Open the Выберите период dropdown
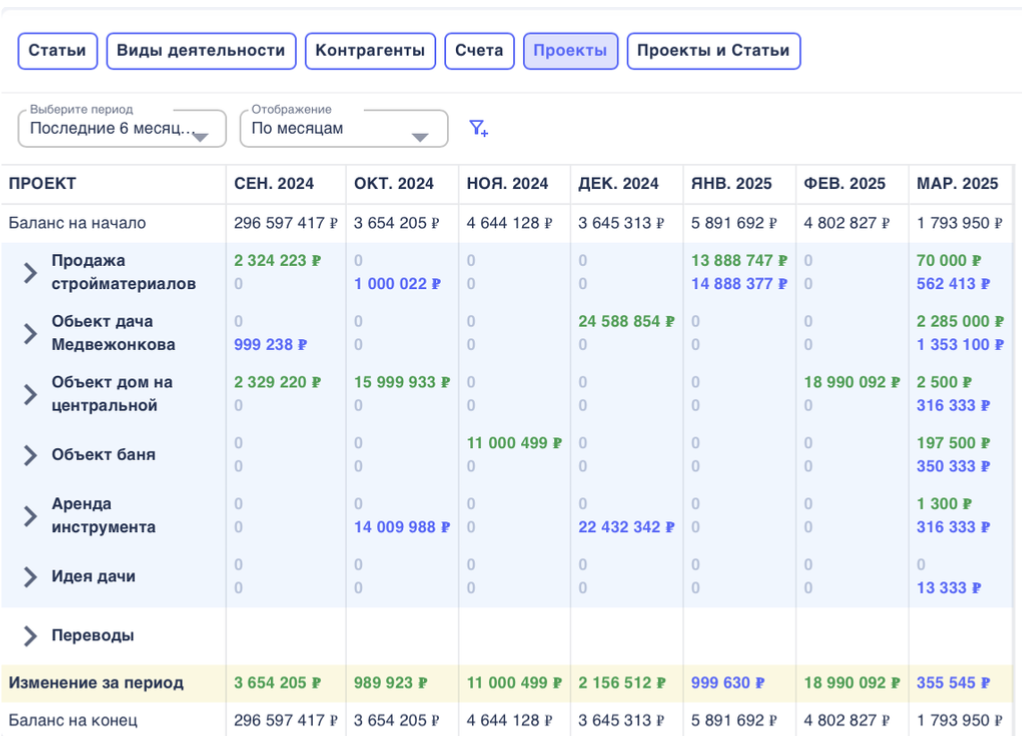This screenshot has width=1022, height=736. point(122,128)
